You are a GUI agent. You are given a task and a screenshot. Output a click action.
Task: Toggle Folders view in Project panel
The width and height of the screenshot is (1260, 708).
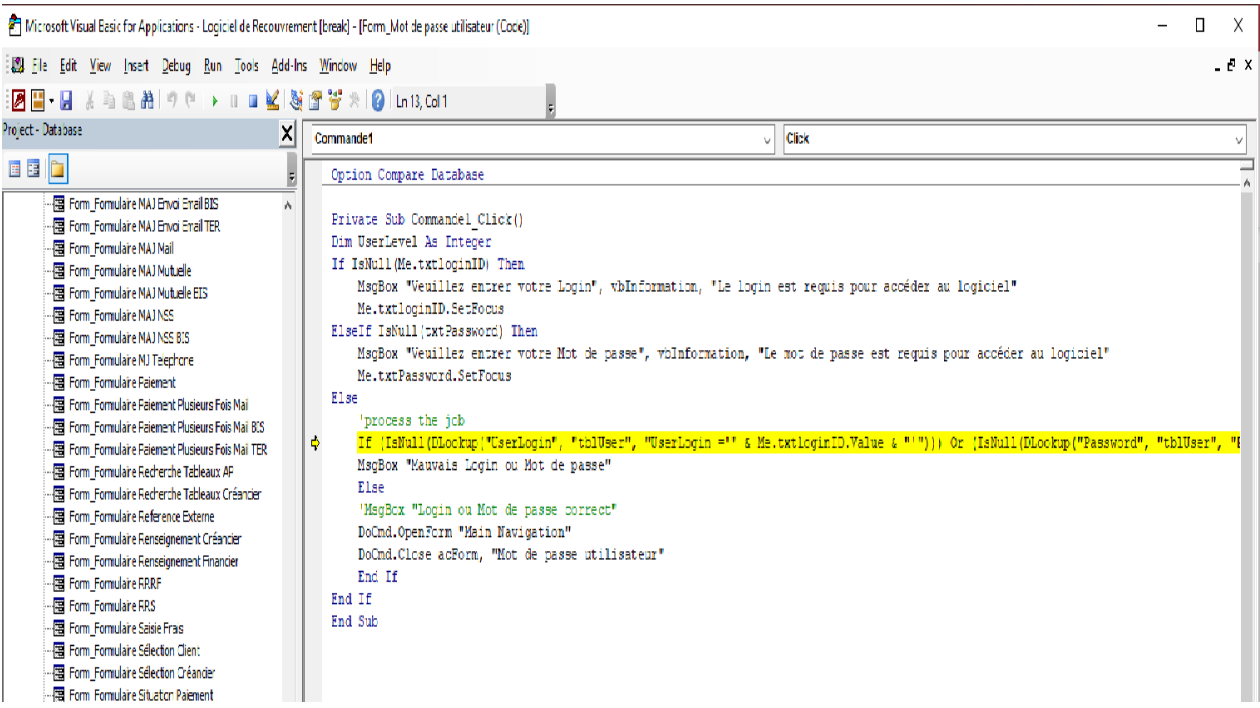coord(58,169)
